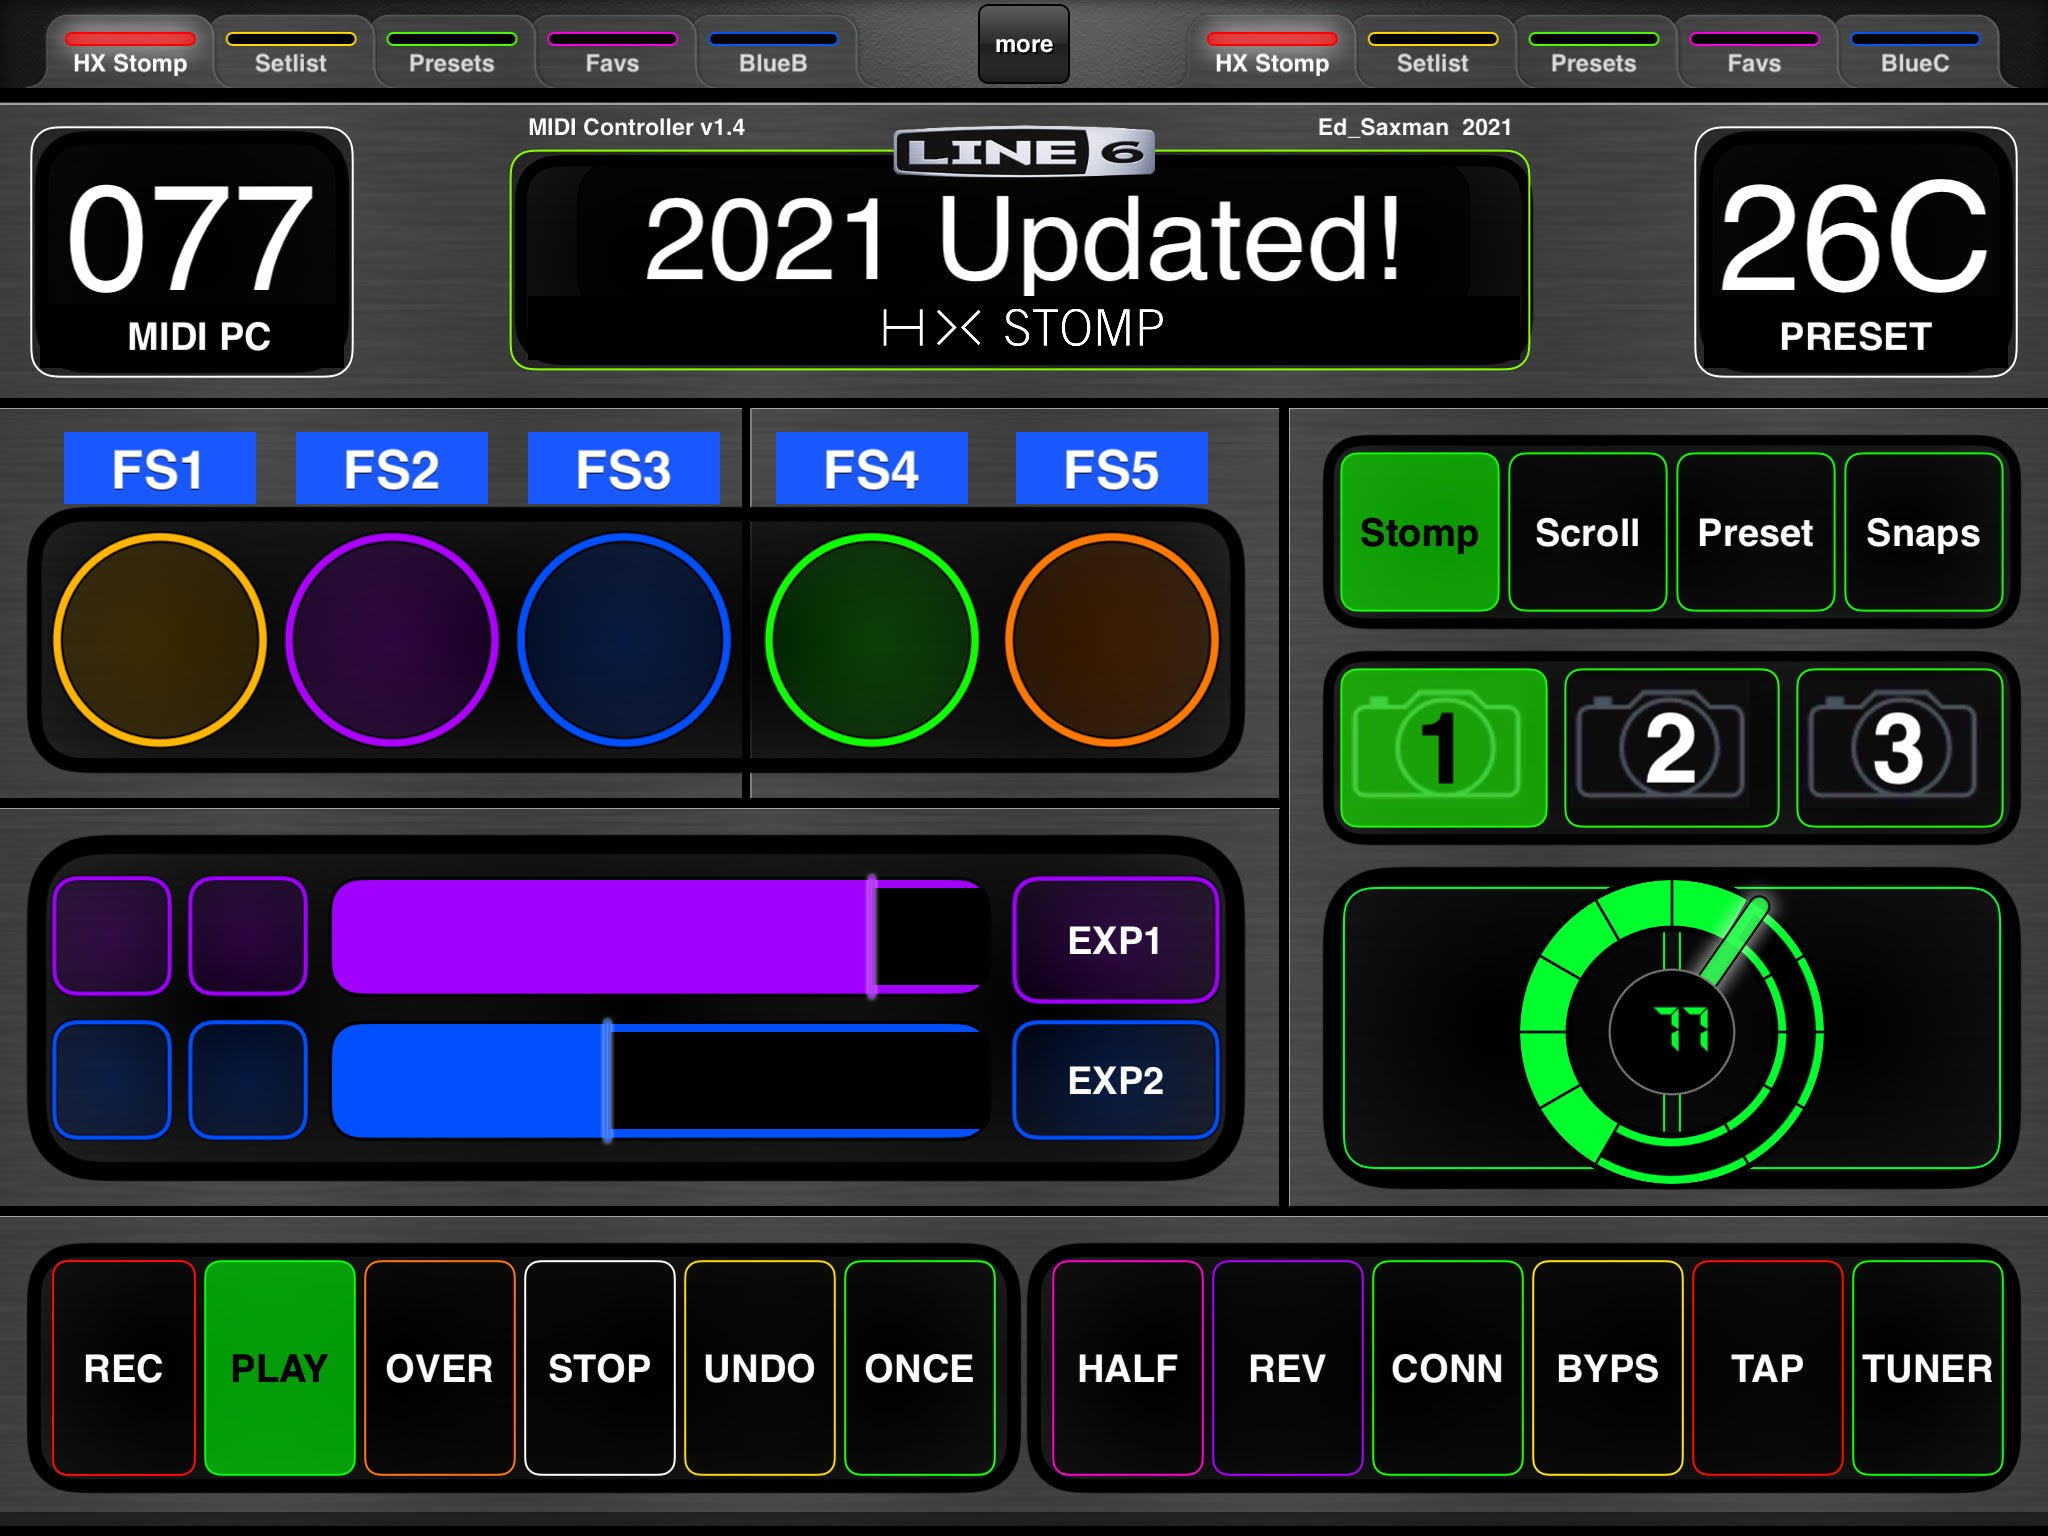Click the EXP2 button
2048x1536 pixels.
1116,1080
